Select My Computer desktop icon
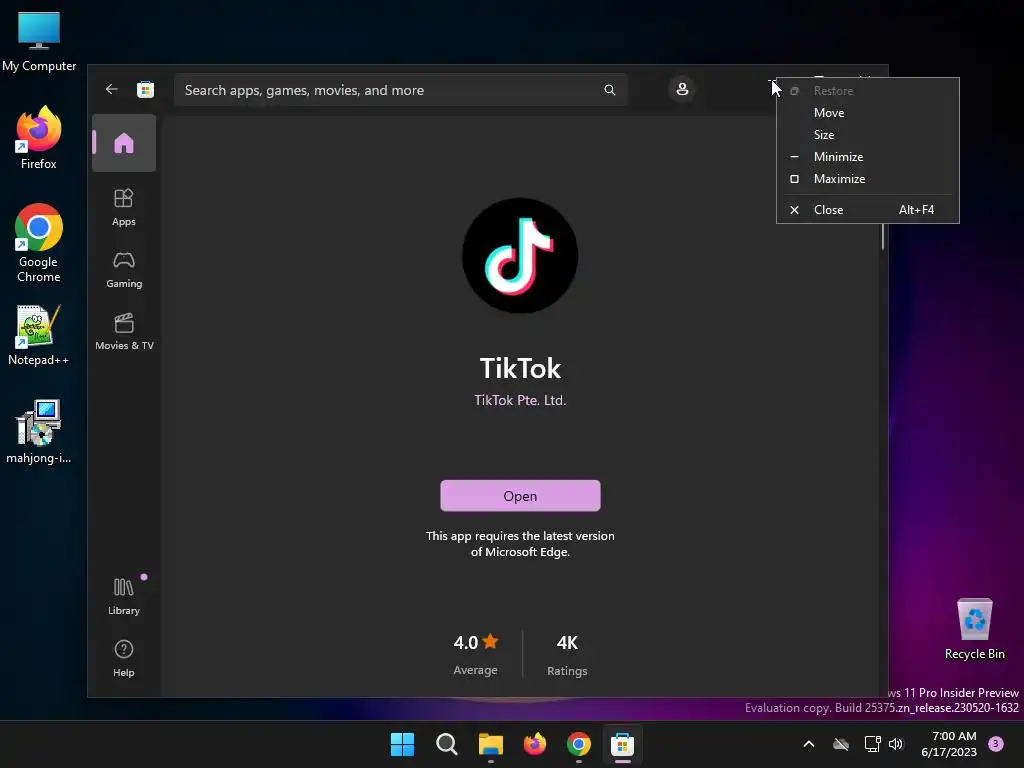The image size is (1024, 768). (x=39, y=41)
